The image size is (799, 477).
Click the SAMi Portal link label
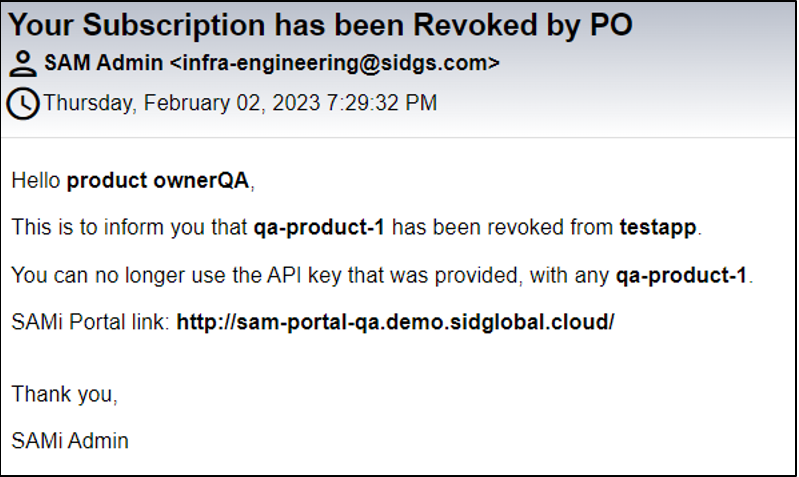click(x=90, y=322)
